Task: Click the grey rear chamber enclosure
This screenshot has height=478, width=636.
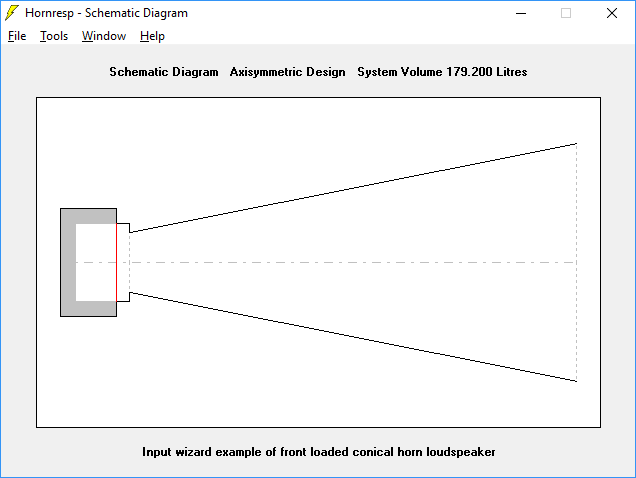Action: [x=68, y=263]
